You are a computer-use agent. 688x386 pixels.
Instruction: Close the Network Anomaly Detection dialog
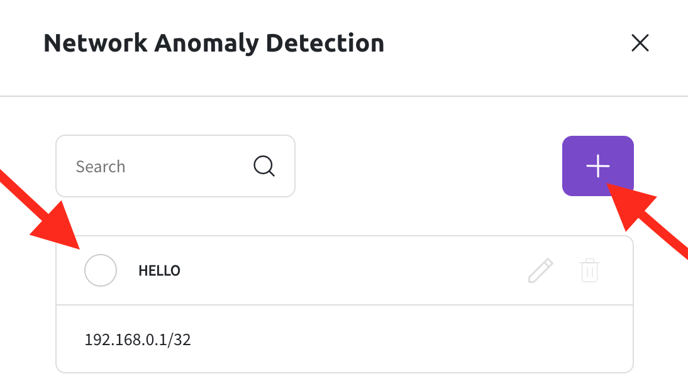click(640, 43)
